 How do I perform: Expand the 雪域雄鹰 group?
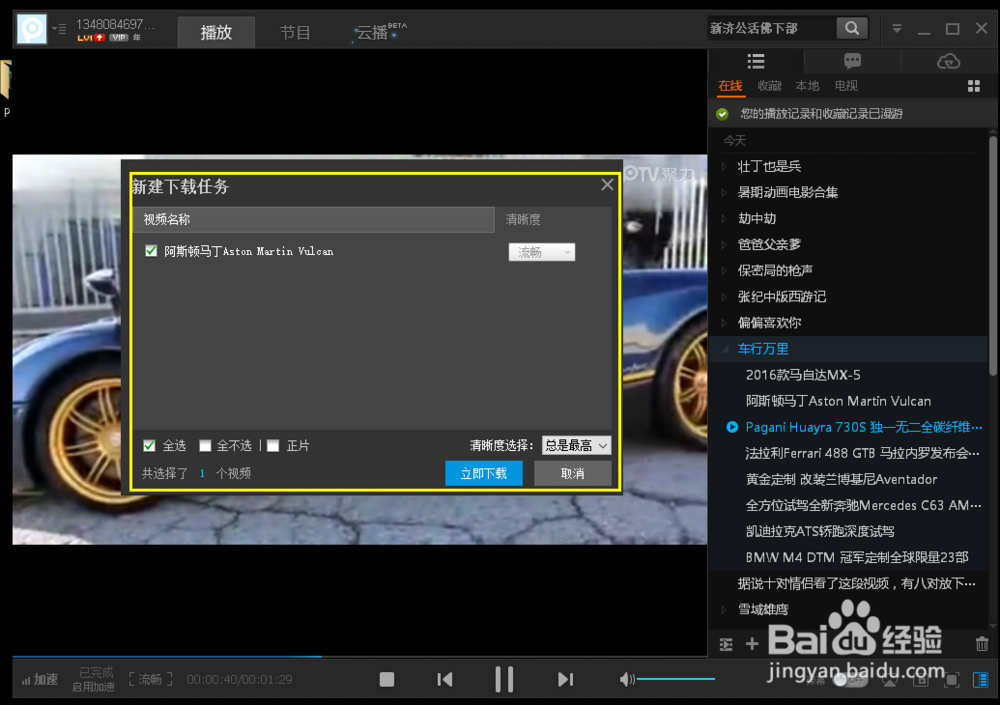point(724,610)
